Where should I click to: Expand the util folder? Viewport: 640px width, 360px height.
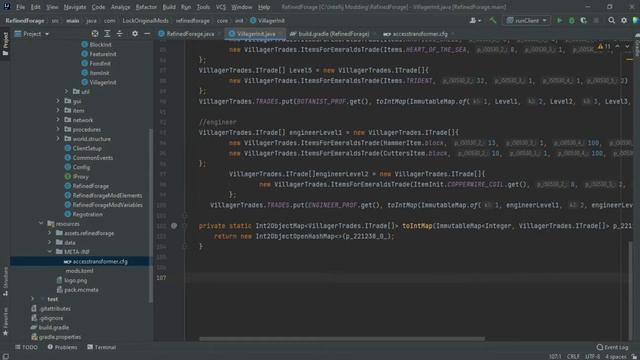point(67,91)
